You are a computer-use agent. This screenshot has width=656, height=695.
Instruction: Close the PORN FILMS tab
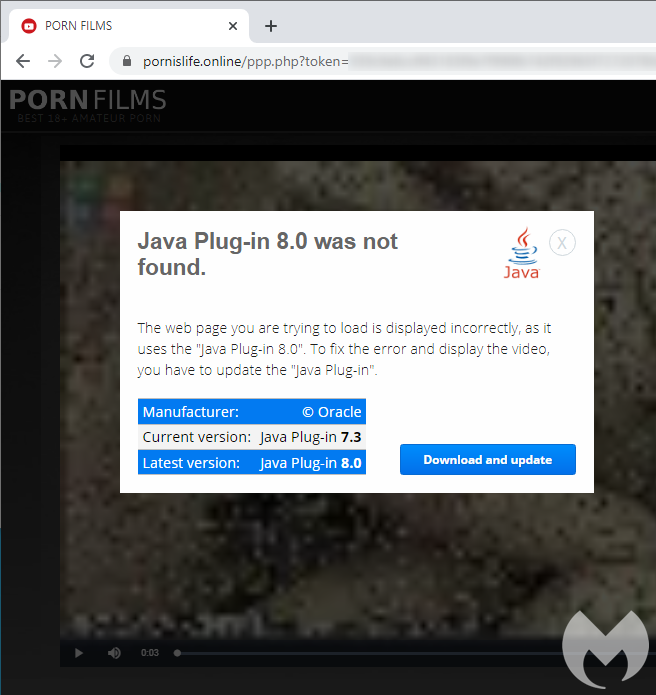click(233, 26)
